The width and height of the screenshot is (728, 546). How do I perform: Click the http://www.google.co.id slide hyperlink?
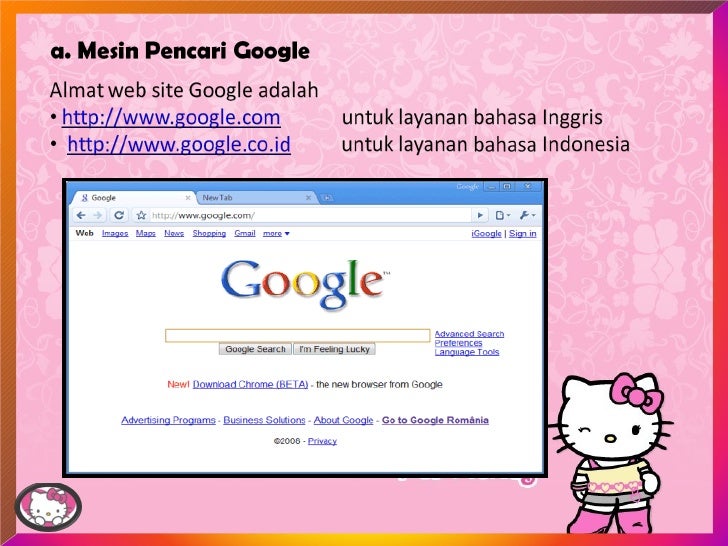[x=179, y=144]
